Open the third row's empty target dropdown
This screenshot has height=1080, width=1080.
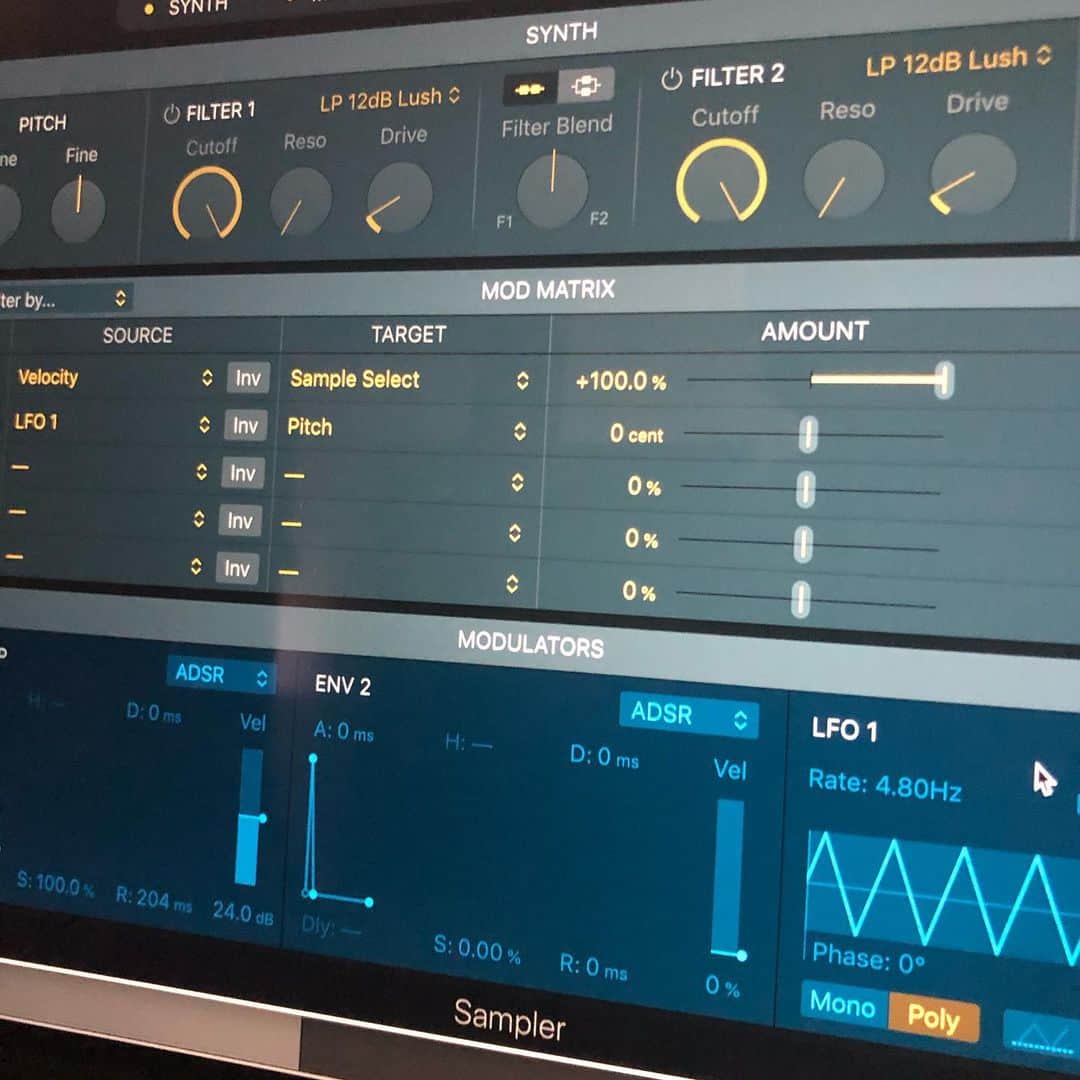(x=405, y=478)
